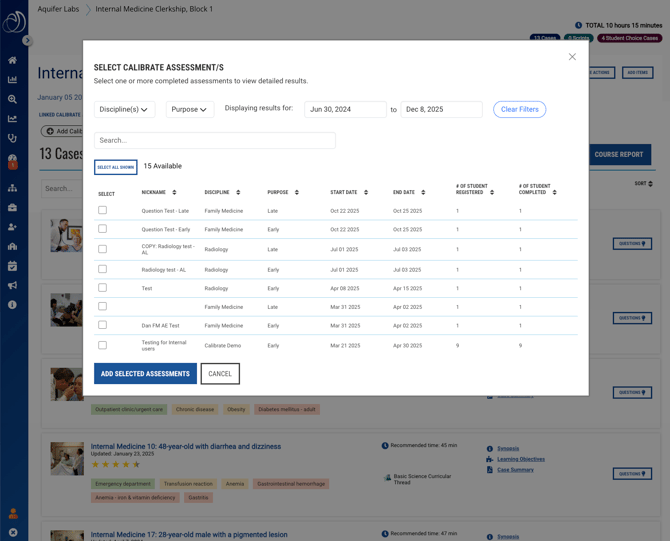The width and height of the screenshot is (670, 541).
Task: Click the 4 Student Choice Cases badge
Action: [x=629, y=38]
